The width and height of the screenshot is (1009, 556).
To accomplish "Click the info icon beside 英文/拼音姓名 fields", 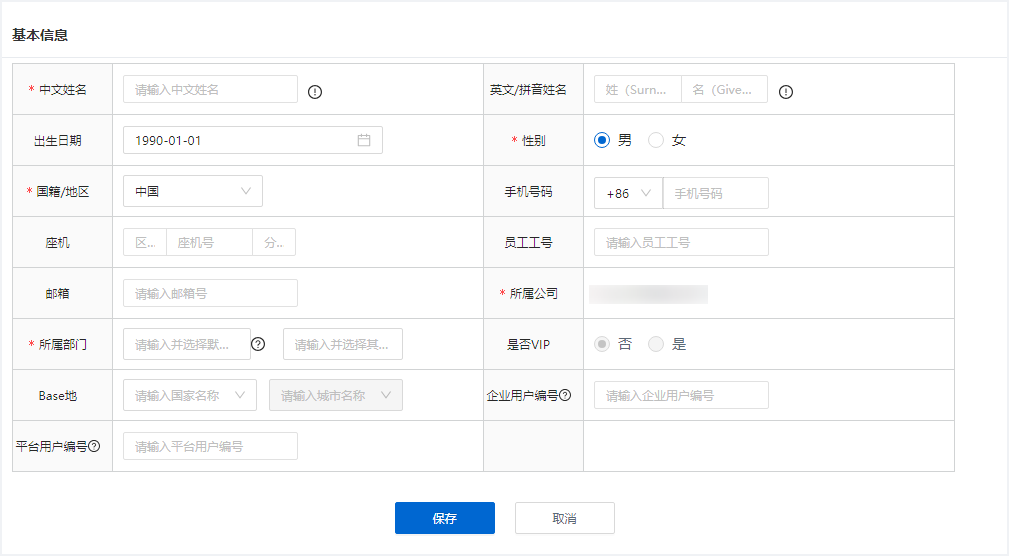I will (786, 92).
